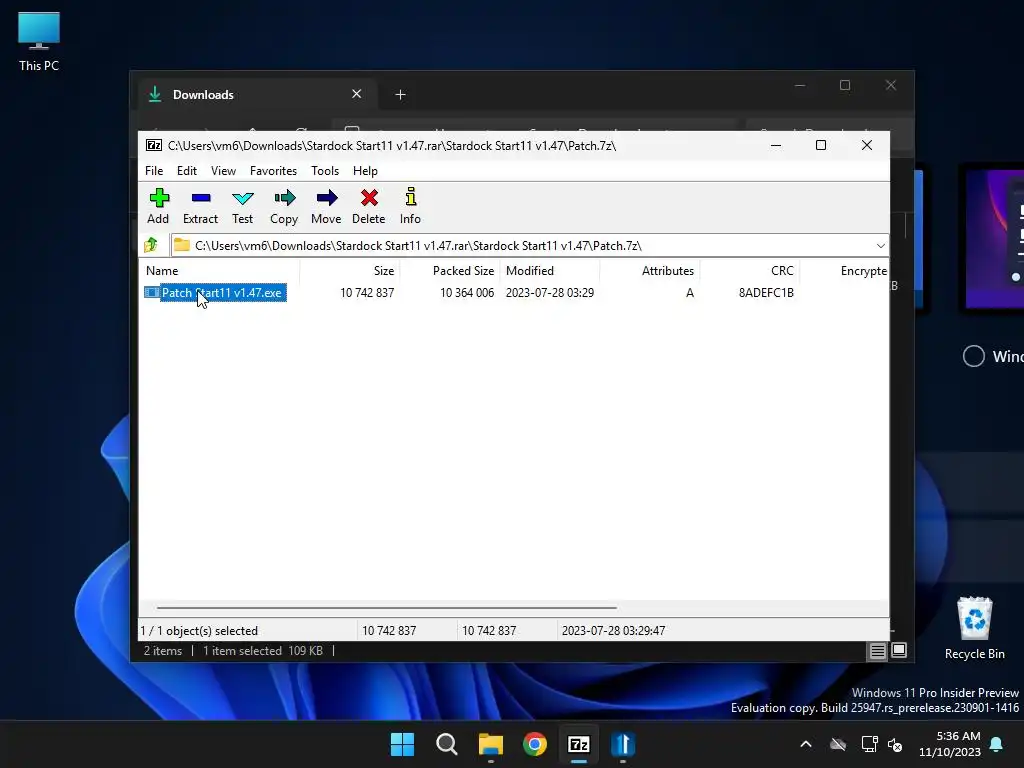
Task: Switch Explorer to large thumbnails view icon
Action: 899,650
